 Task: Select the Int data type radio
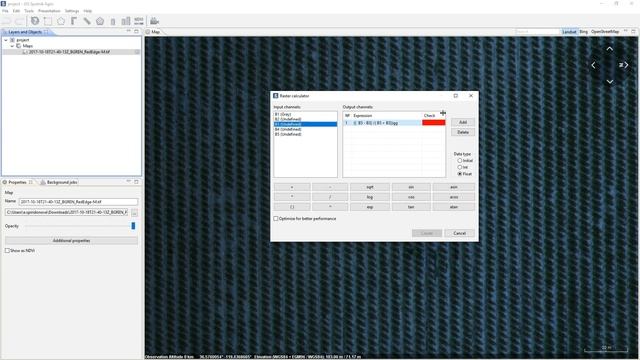tap(460, 167)
